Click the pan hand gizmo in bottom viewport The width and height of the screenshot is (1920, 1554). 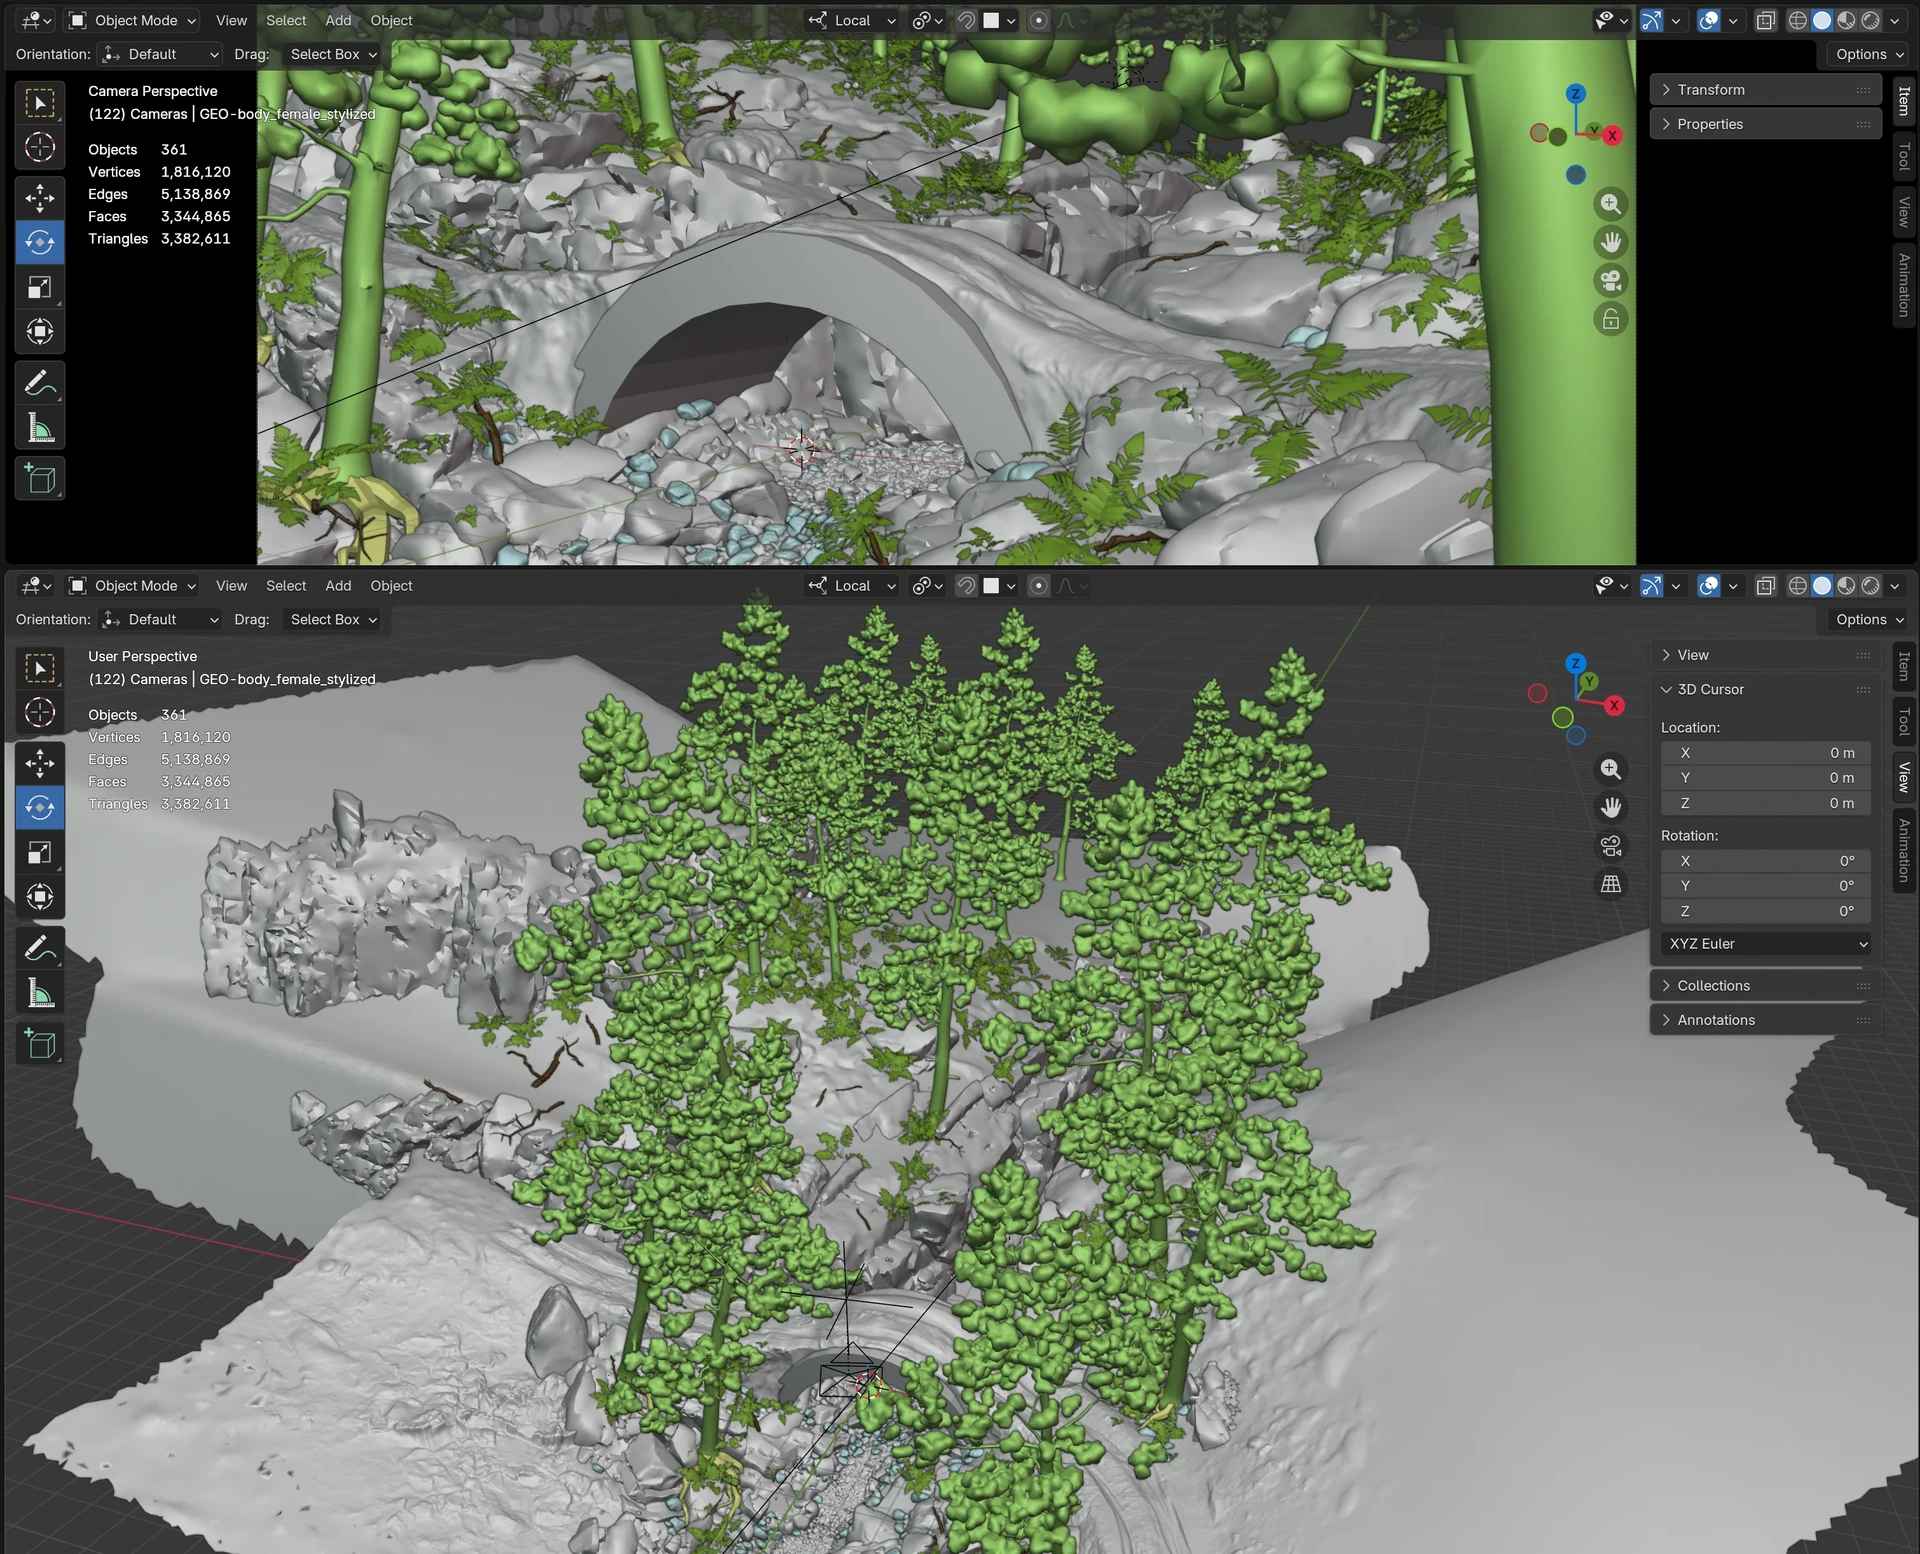1611,807
